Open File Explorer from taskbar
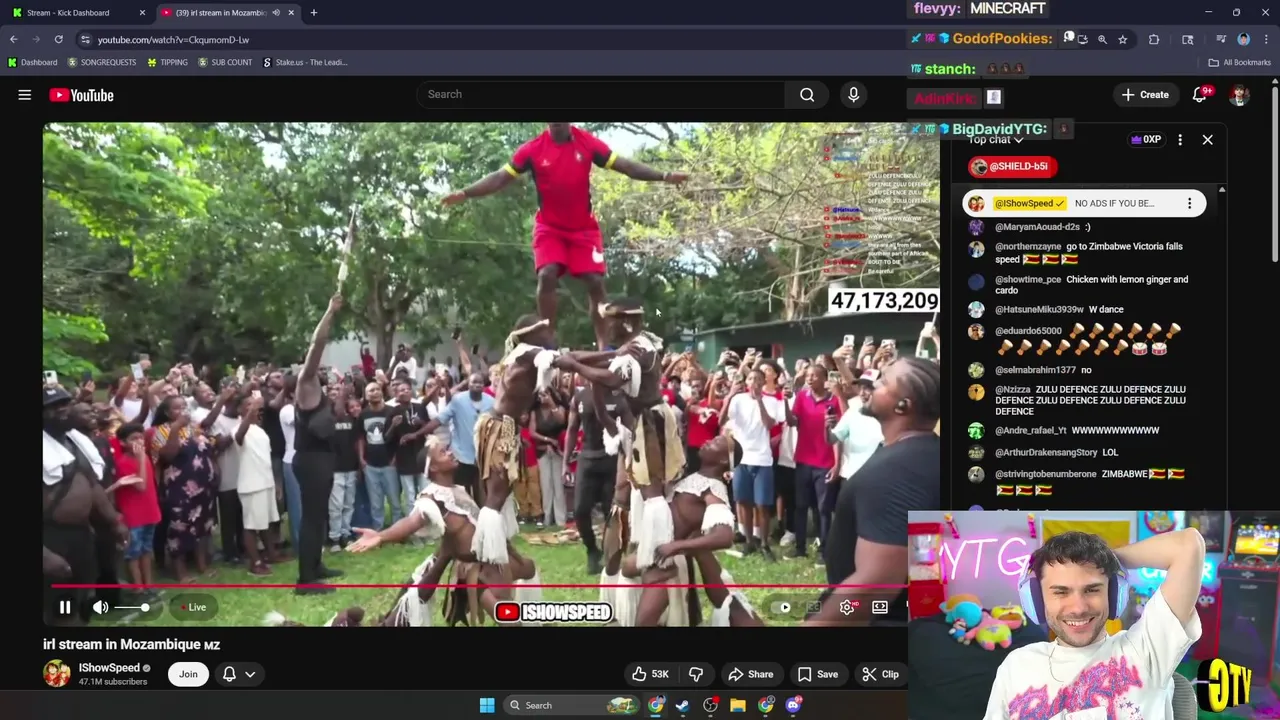The image size is (1280, 720). 738,705
